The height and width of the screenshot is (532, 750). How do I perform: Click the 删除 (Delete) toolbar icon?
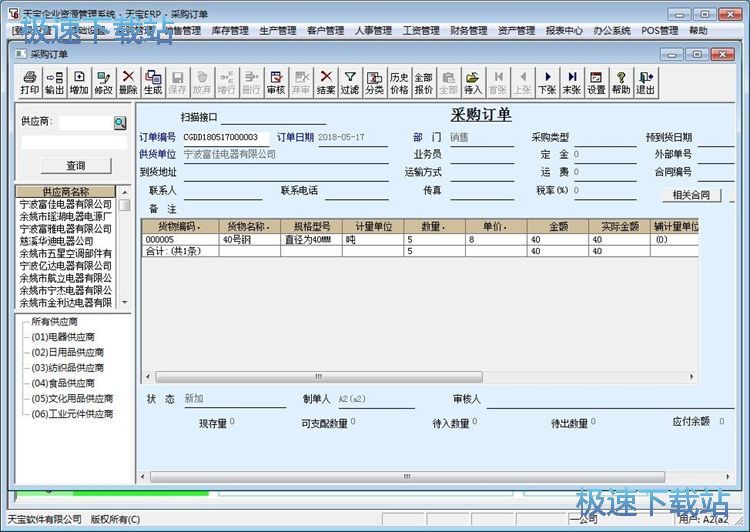(x=128, y=82)
